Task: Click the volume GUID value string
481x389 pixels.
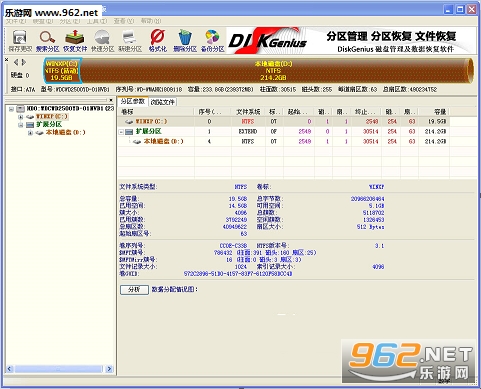Action: (x=238, y=274)
